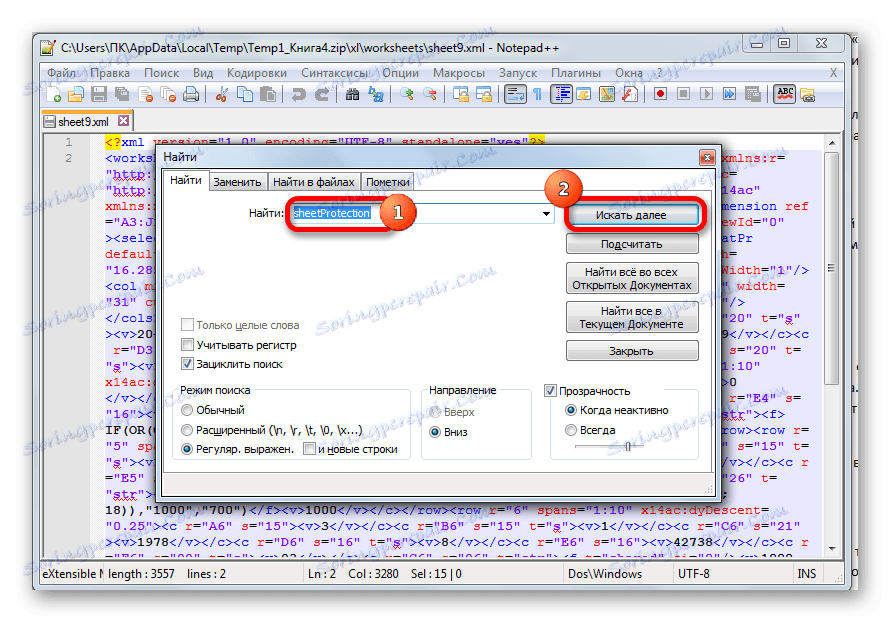Switch to the 'Пометки' tab
890x622 pixels.
388,182
